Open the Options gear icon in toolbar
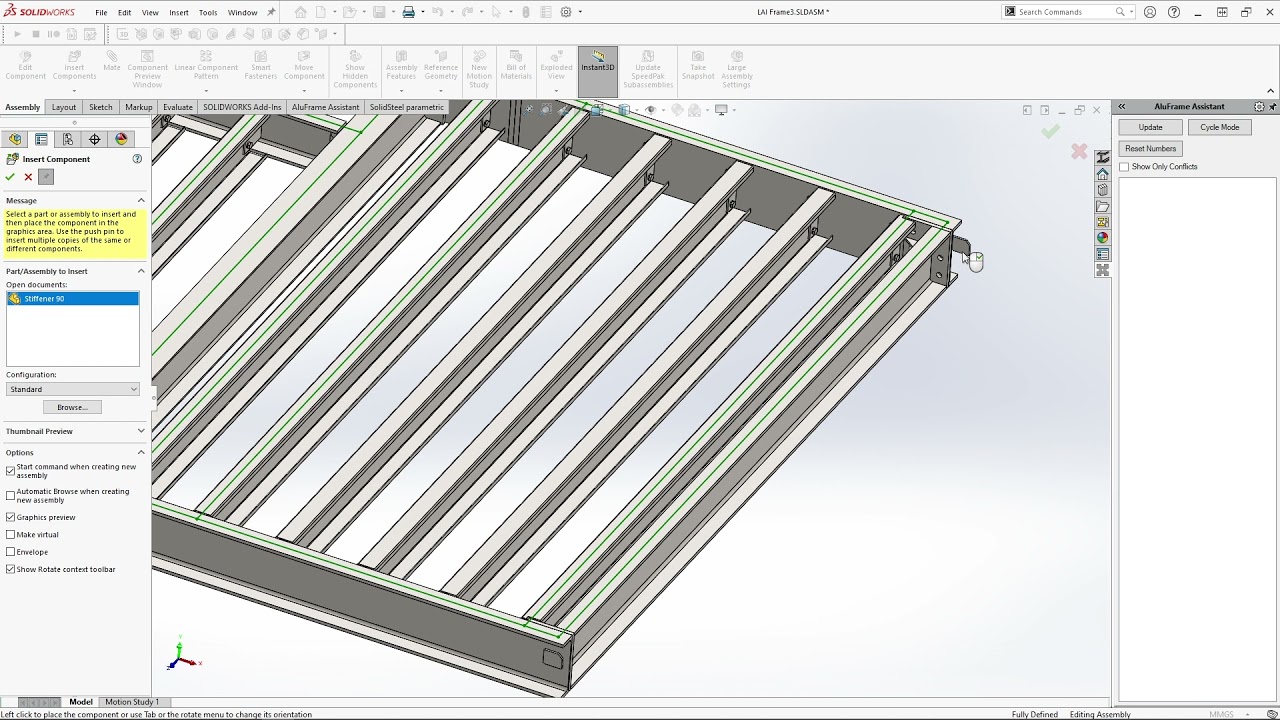 (566, 12)
